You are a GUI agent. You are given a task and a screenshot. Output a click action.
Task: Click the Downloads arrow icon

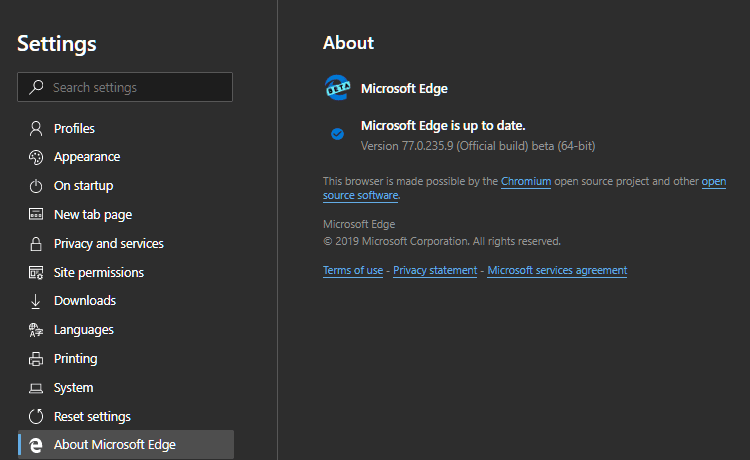coord(35,301)
